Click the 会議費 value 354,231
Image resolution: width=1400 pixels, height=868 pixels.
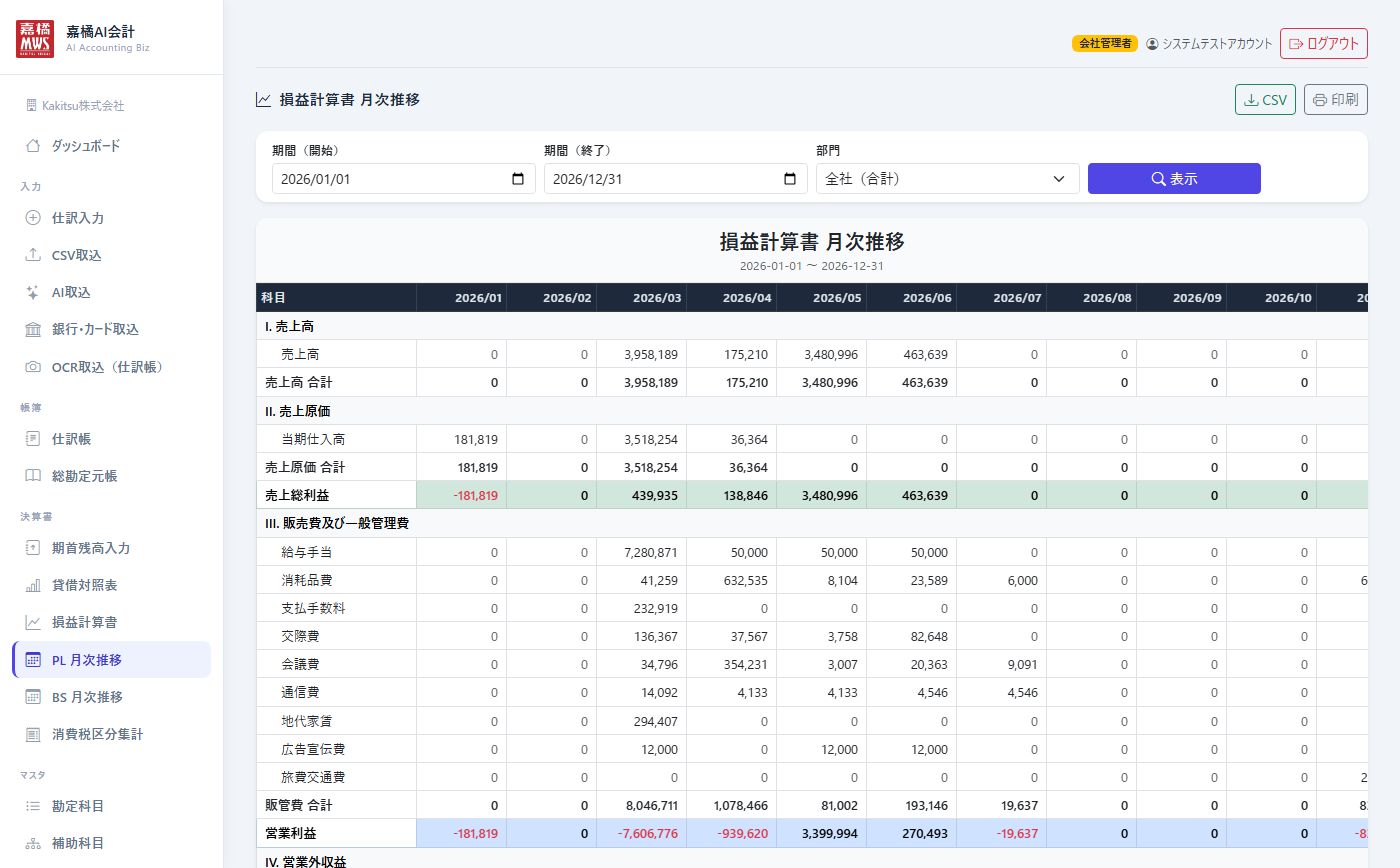[x=744, y=664]
